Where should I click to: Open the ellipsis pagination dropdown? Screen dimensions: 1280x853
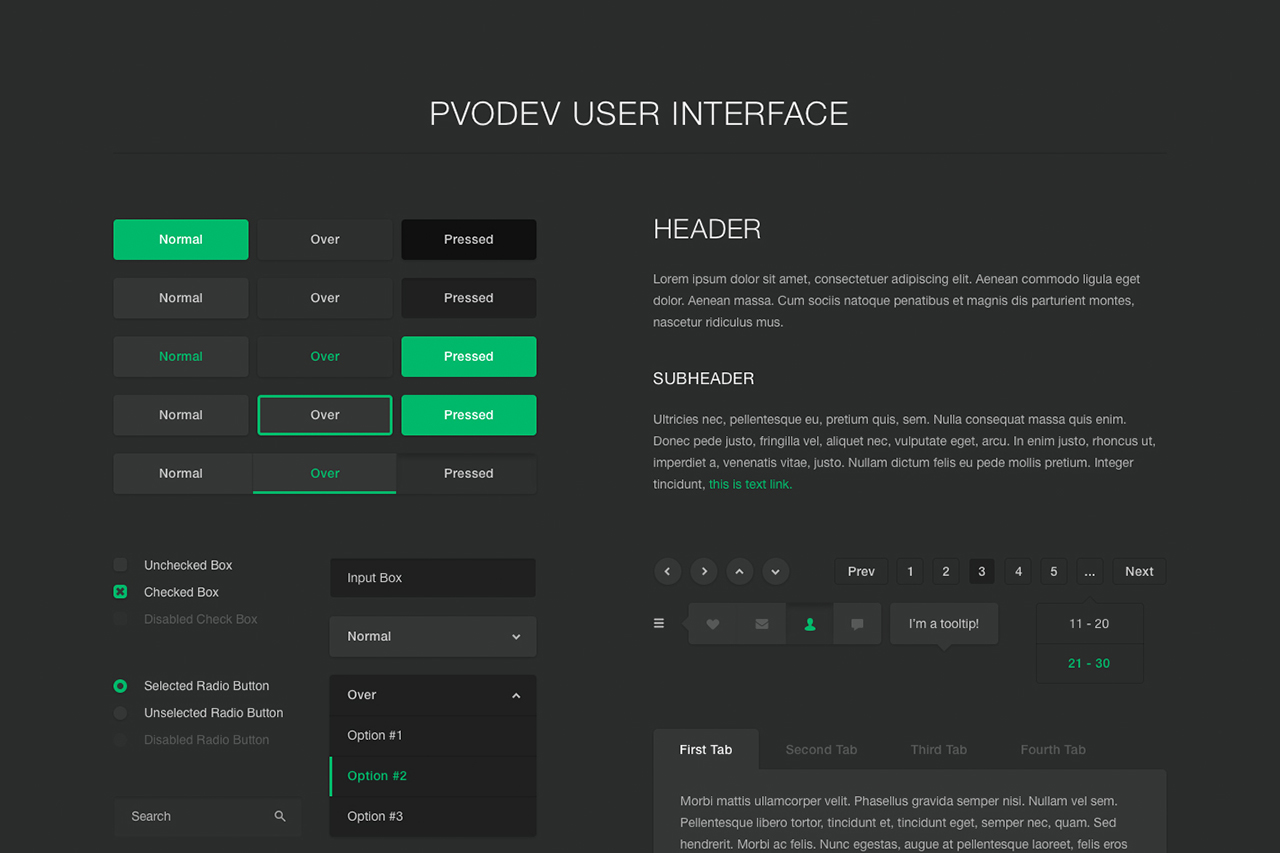click(x=1089, y=571)
